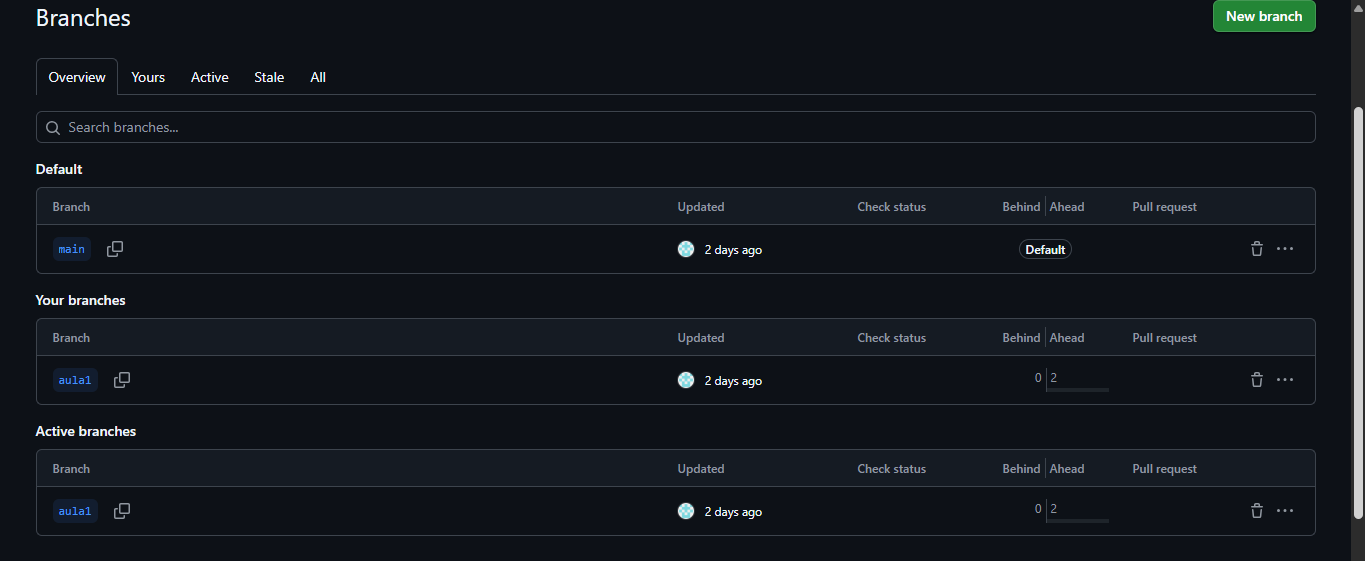1365x561 pixels.
Task: Copy aula1 name in Active branches
Action: click(122, 511)
